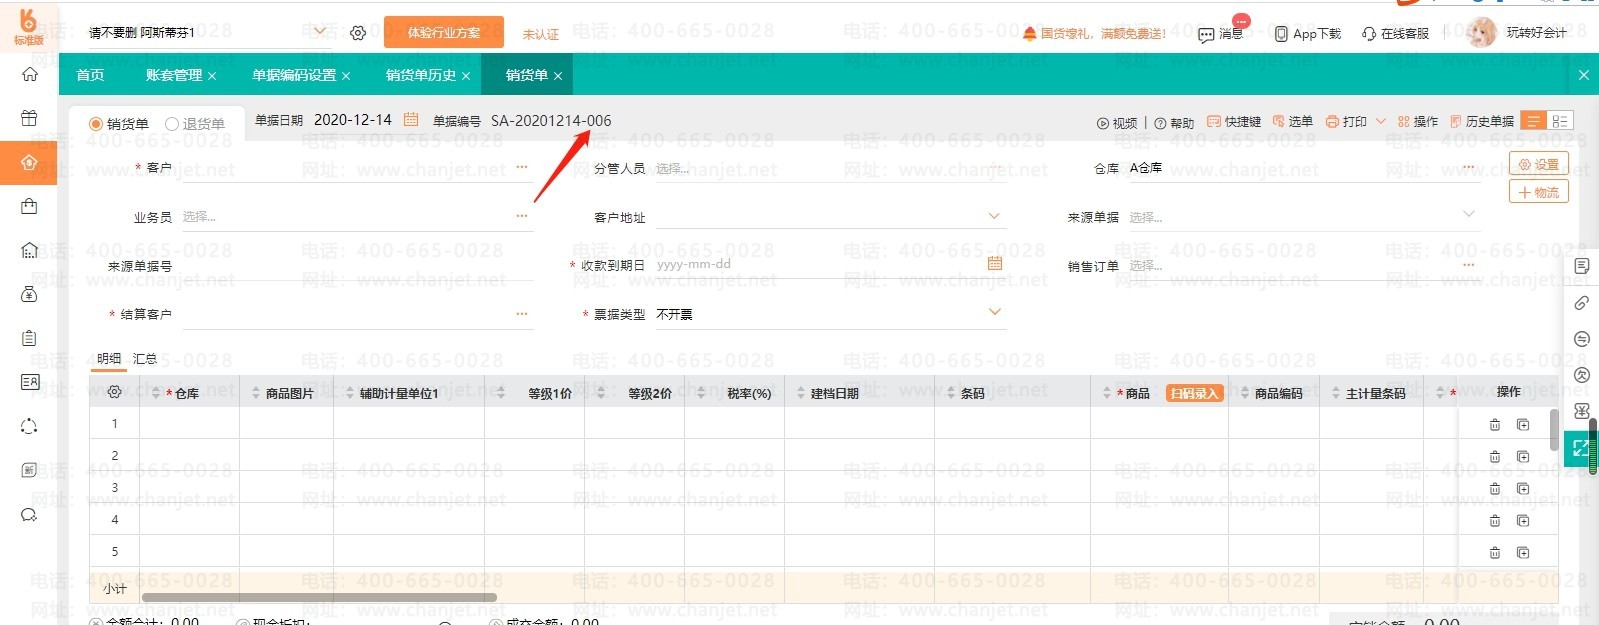Switch to the 账套管理 tab
Screen dimensions: 1599x625
(174, 75)
